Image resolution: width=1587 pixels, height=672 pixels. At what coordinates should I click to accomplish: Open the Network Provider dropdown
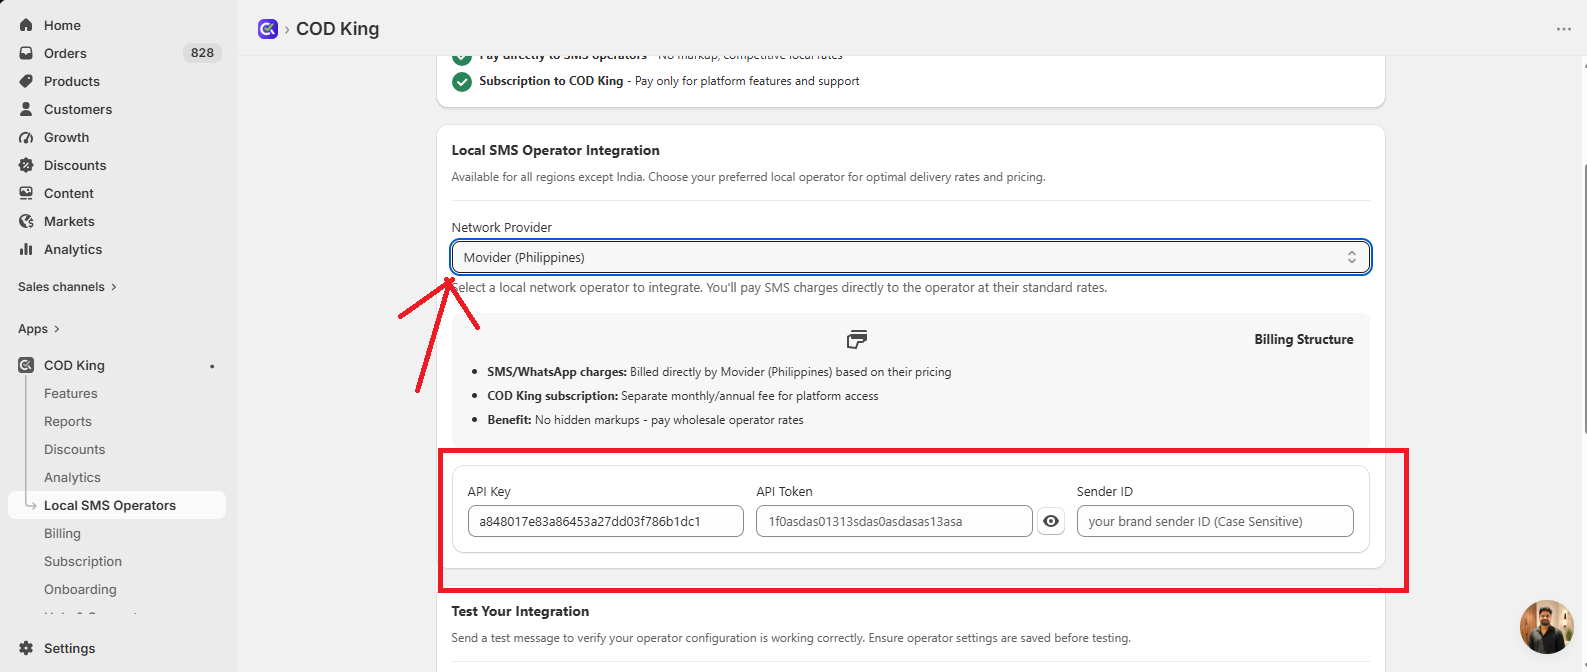(911, 257)
